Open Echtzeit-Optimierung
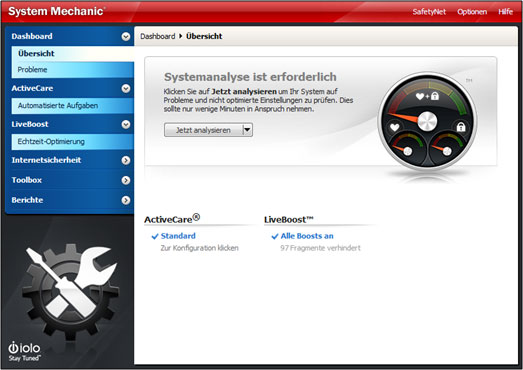The height and width of the screenshot is (370, 523). (x=73, y=141)
